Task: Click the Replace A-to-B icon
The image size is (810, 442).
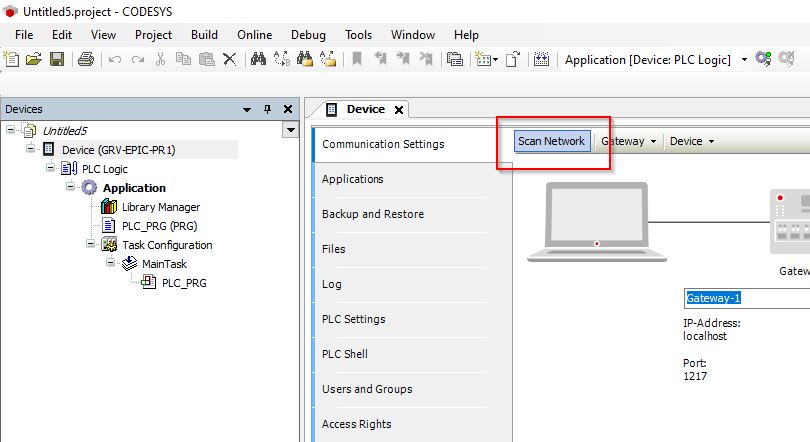Action: click(282, 59)
